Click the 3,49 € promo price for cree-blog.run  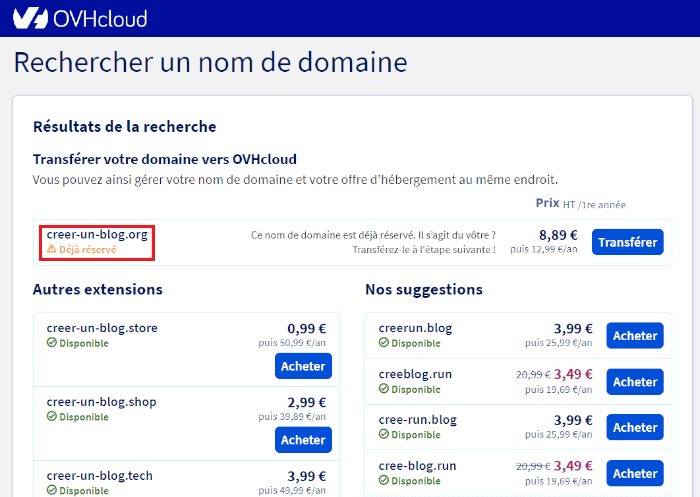click(573, 466)
